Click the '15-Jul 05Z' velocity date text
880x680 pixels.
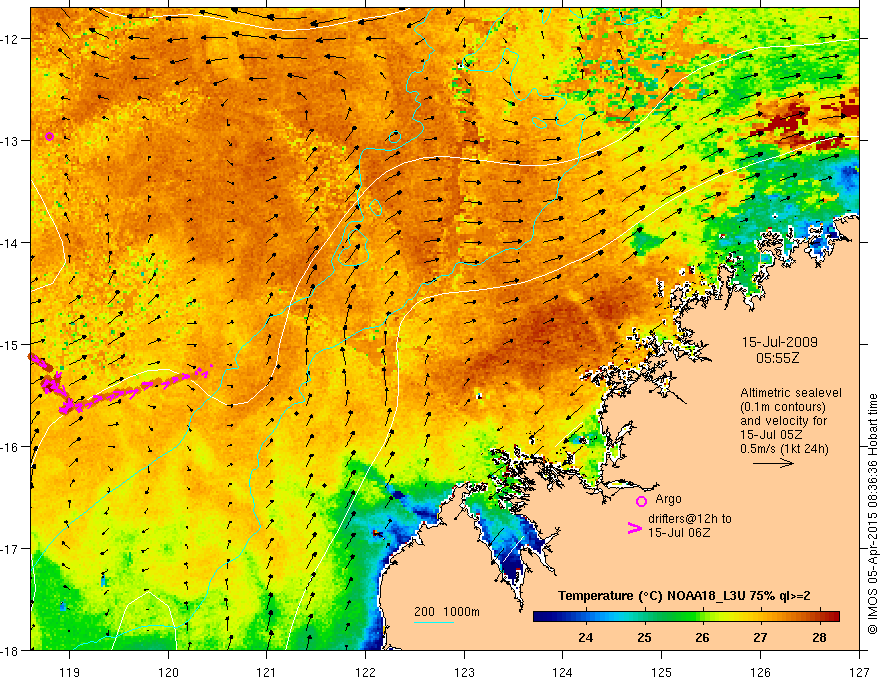point(771,435)
